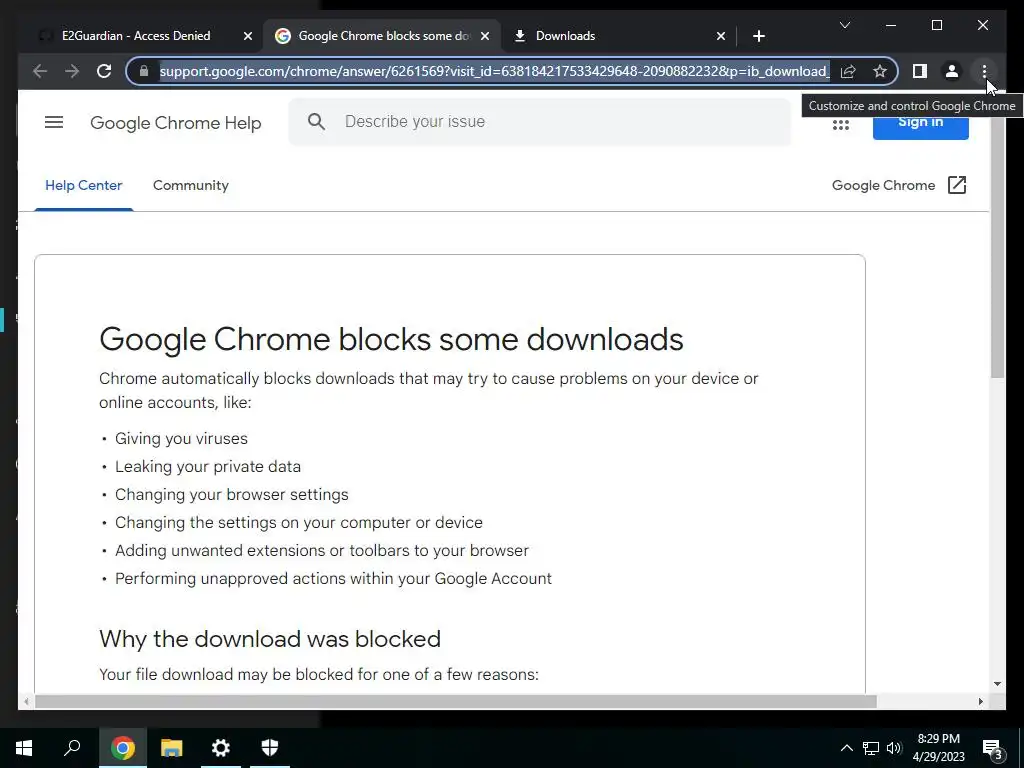Click the horizontal scroll left arrow
The height and width of the screenshot is (768, 1024).
pos(26,701)
